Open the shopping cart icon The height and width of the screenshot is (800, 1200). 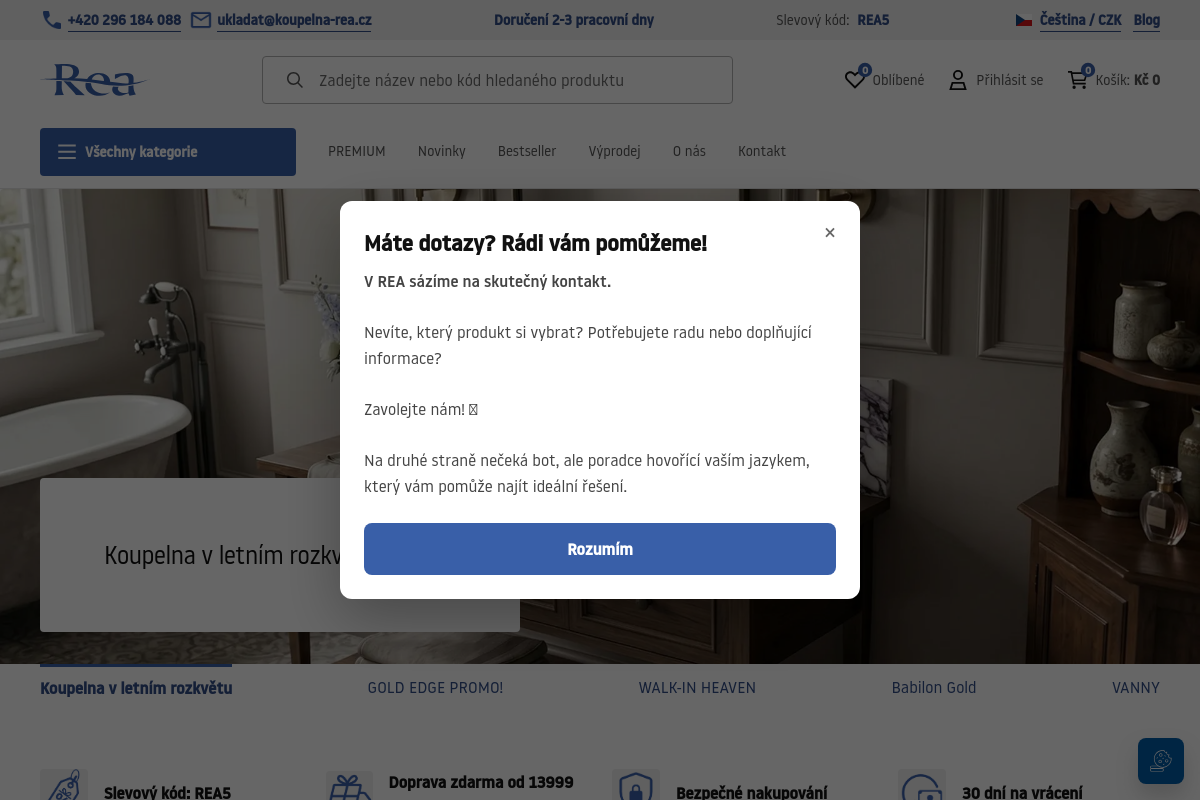[1077, 79]
